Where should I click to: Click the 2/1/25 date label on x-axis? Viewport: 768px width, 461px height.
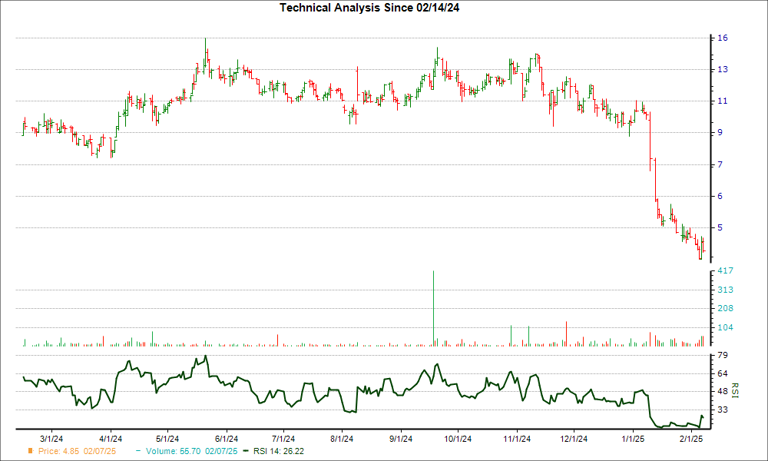pyautogui.click(x=690, y=437)
